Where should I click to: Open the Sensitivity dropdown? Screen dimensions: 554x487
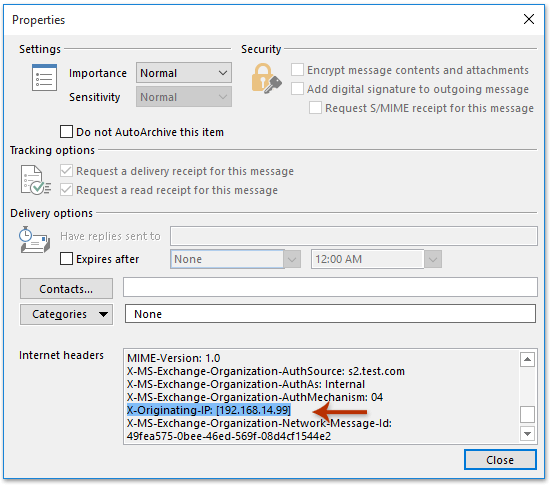[184, 97]
